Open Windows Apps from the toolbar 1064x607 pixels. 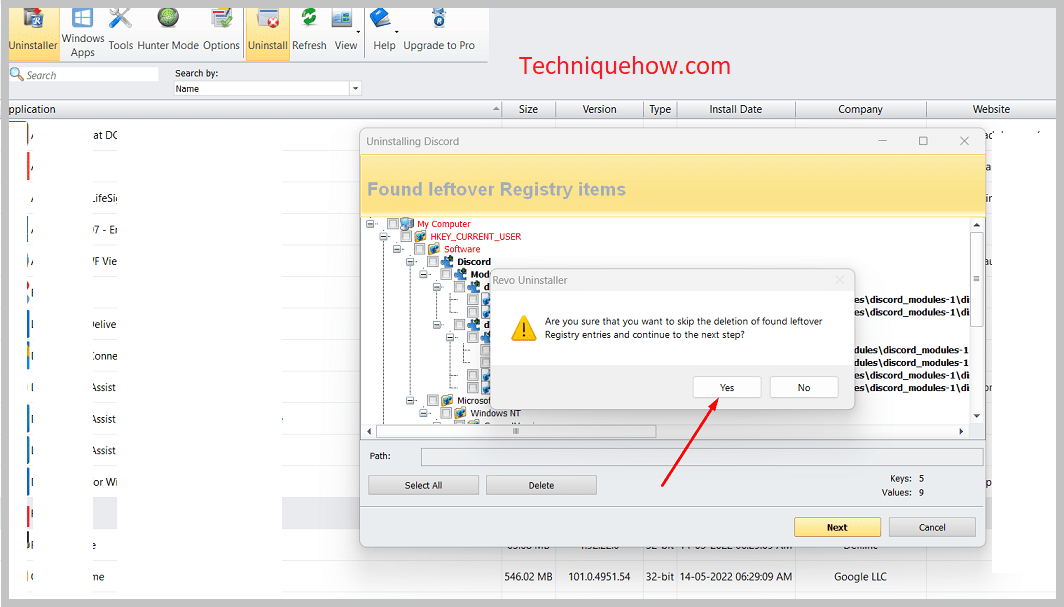[83, 31]
